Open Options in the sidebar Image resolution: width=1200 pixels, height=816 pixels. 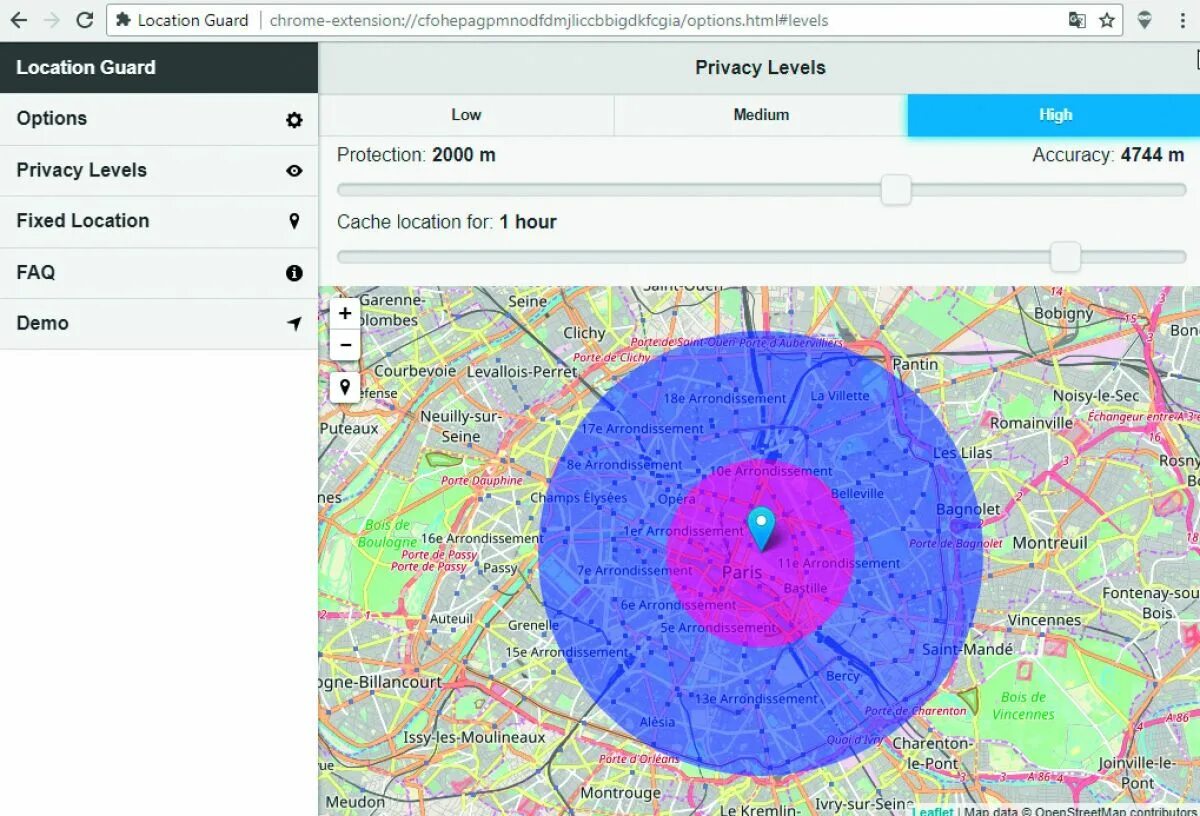click(159, 119)
